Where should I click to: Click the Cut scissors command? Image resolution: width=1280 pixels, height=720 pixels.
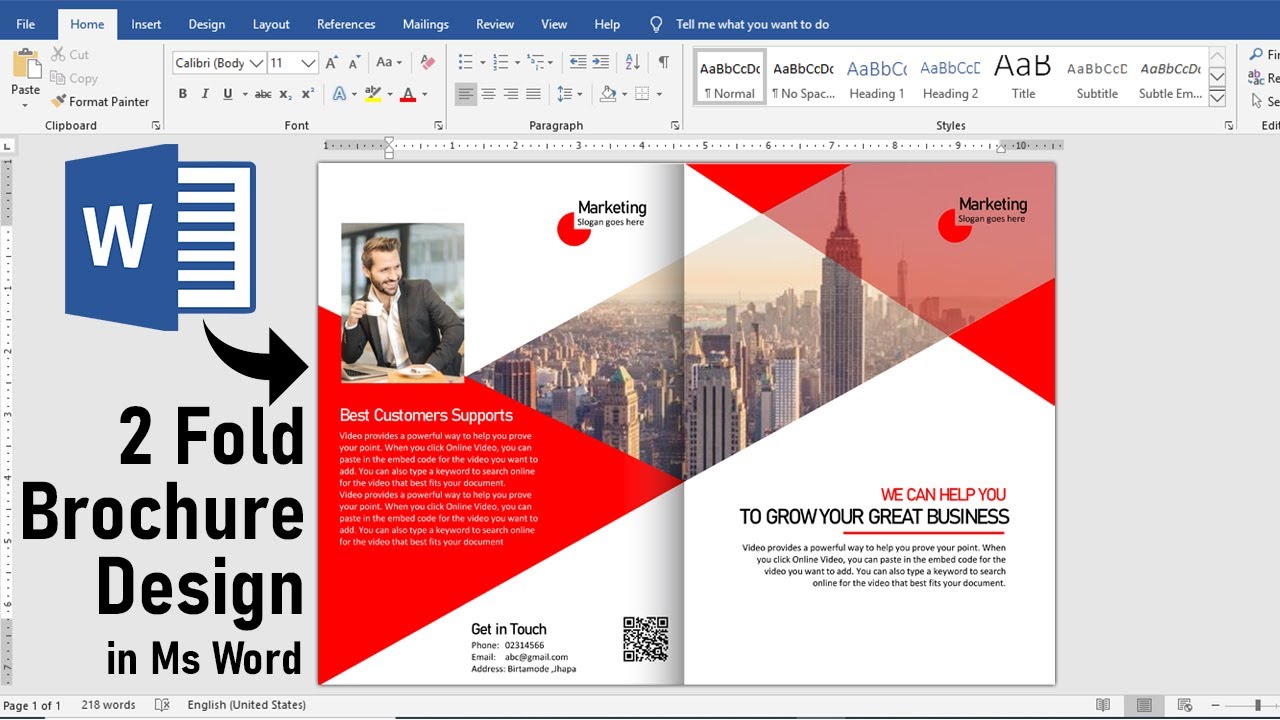tap(70, 55)
